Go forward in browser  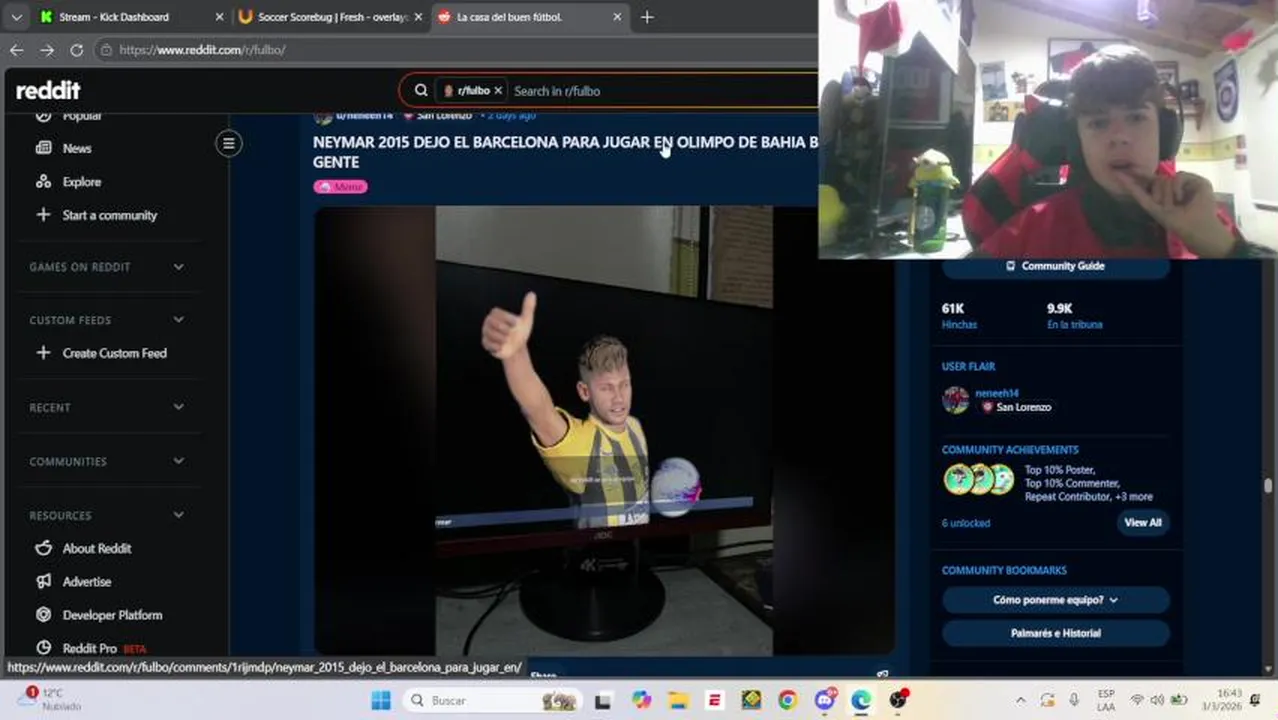tap(47, 49)
